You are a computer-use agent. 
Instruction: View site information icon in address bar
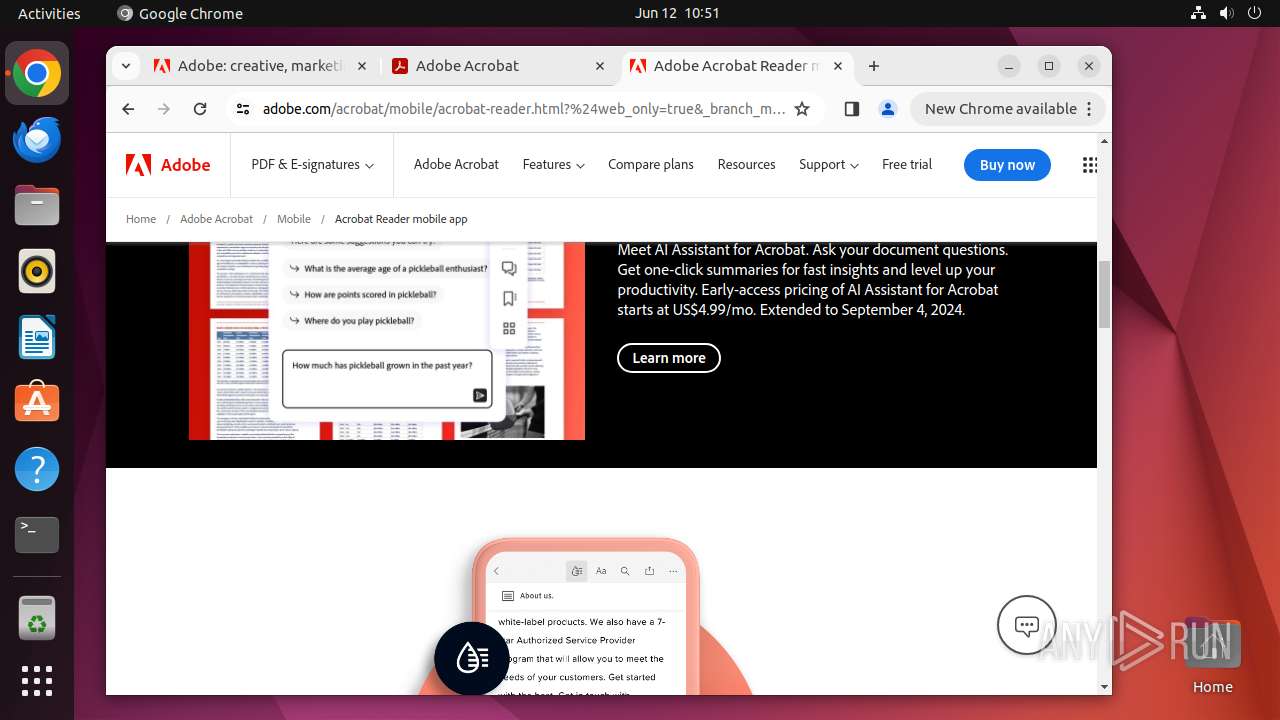243,109
